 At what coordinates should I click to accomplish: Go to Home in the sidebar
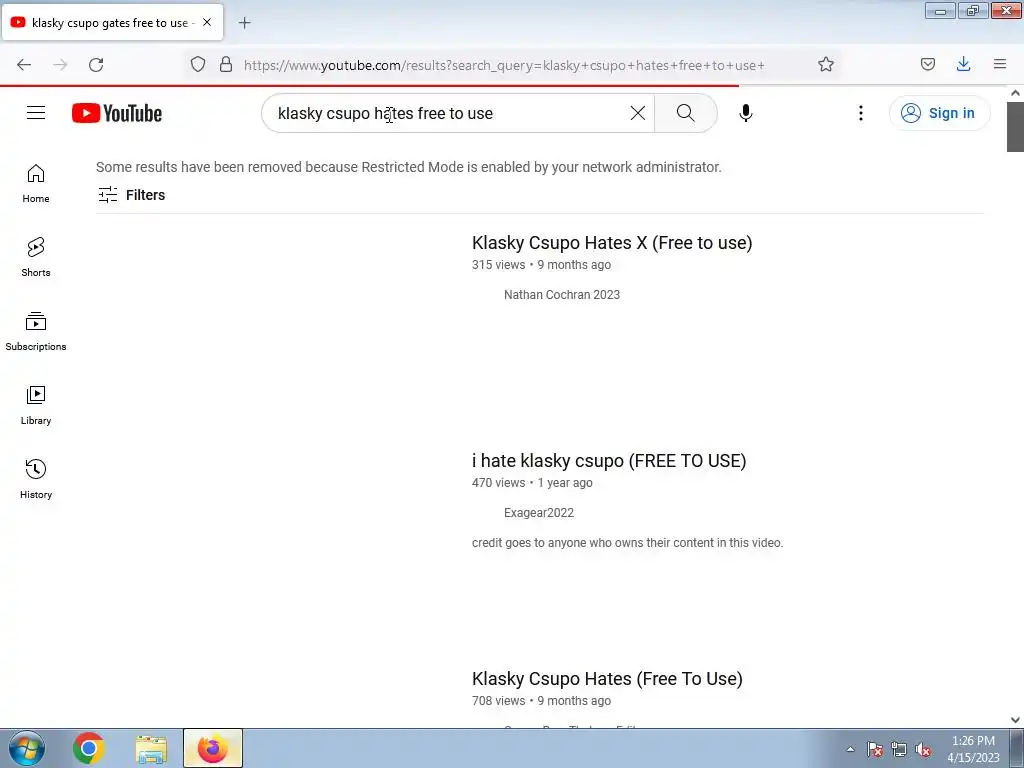pos(36,184)
